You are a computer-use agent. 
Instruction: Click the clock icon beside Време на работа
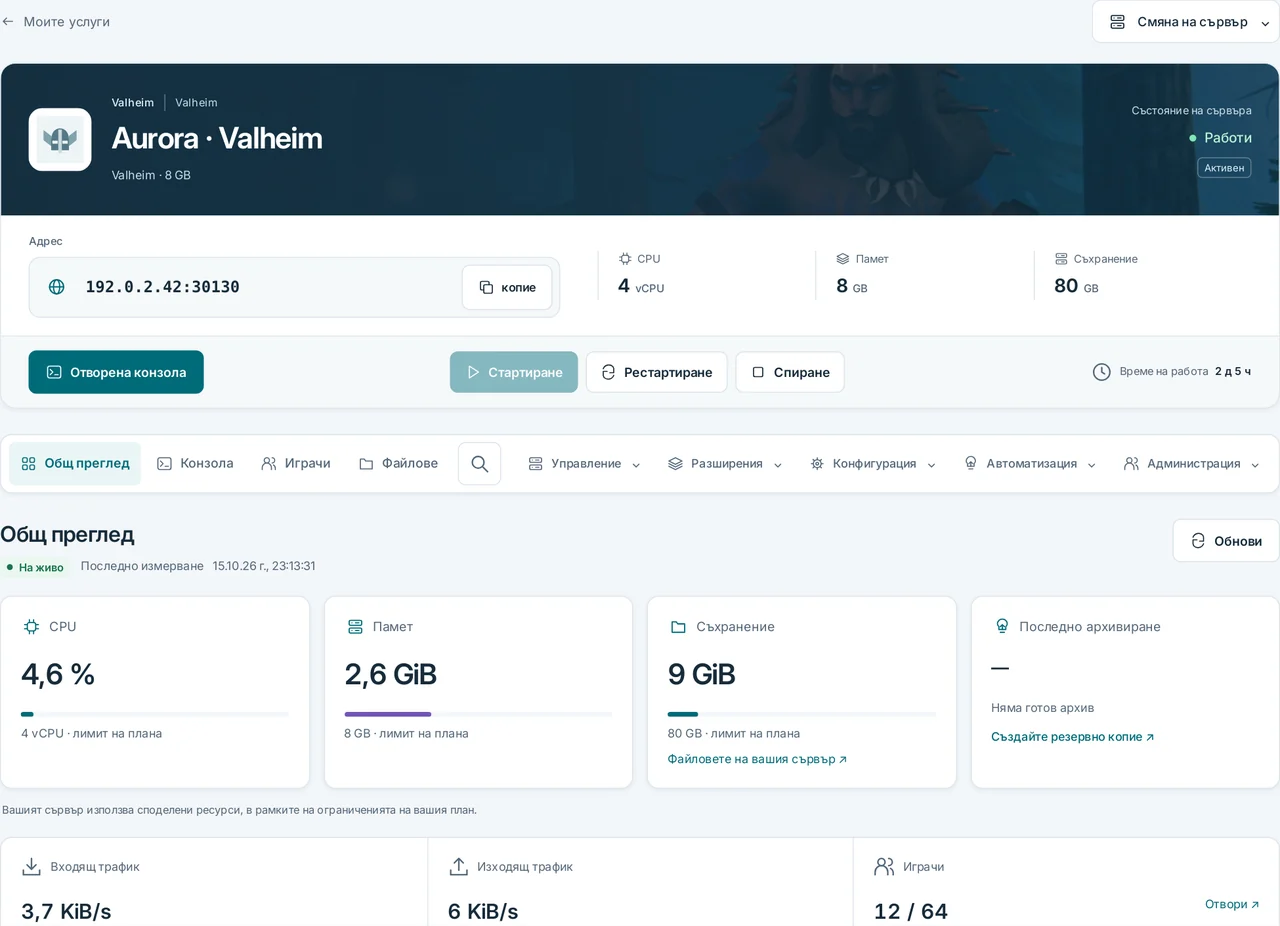pyautogui.click(x=1101, y=372)
